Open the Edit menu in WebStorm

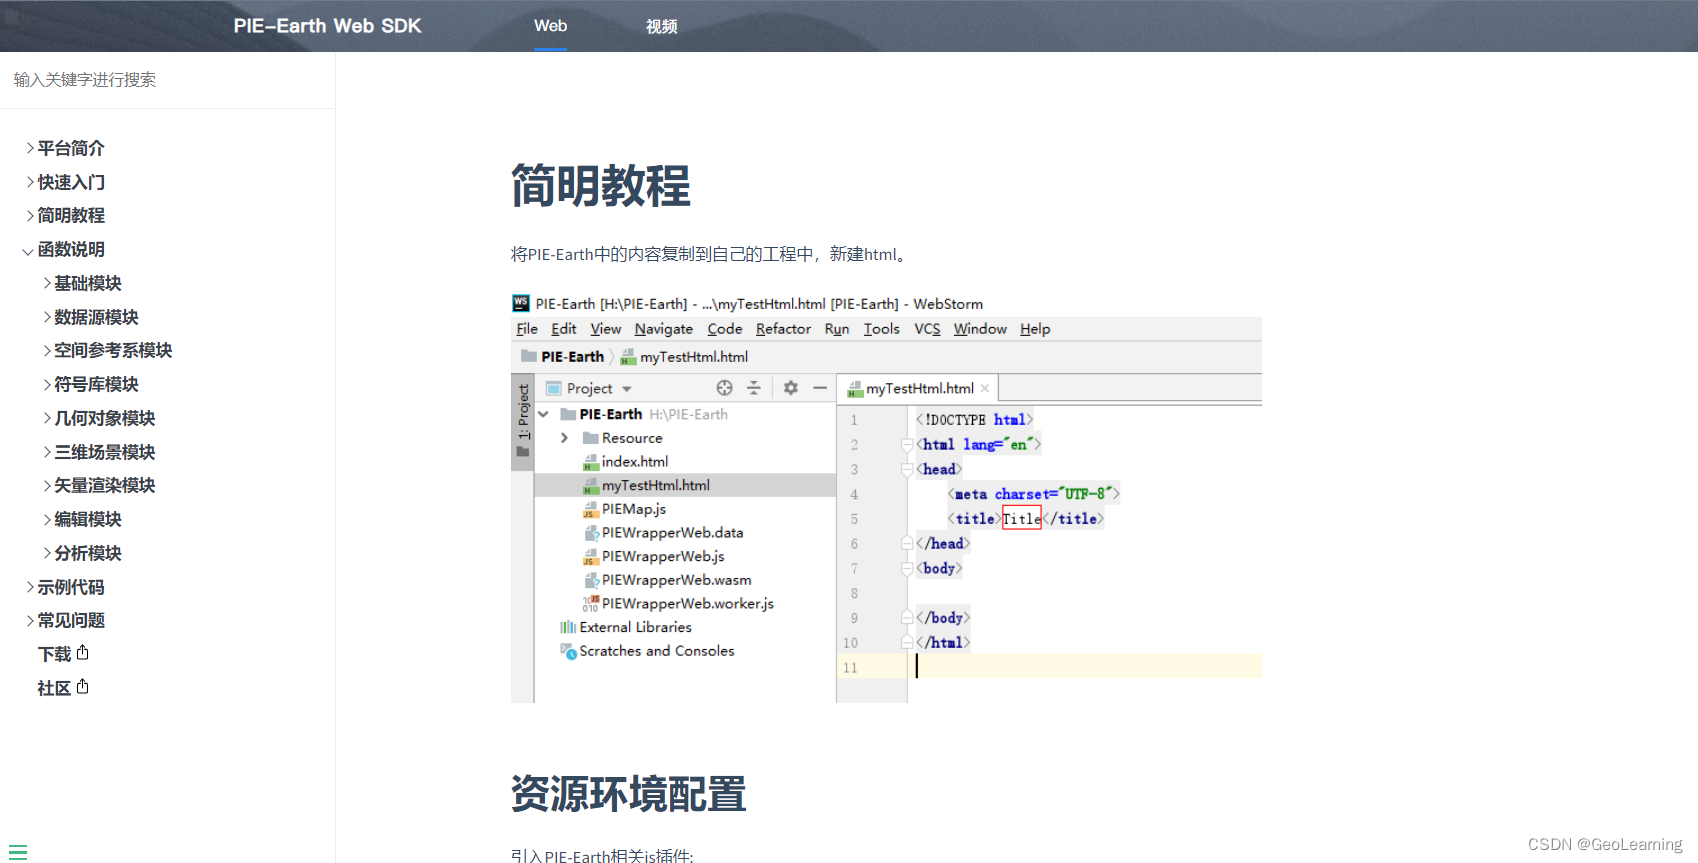(x=564, y=329)
